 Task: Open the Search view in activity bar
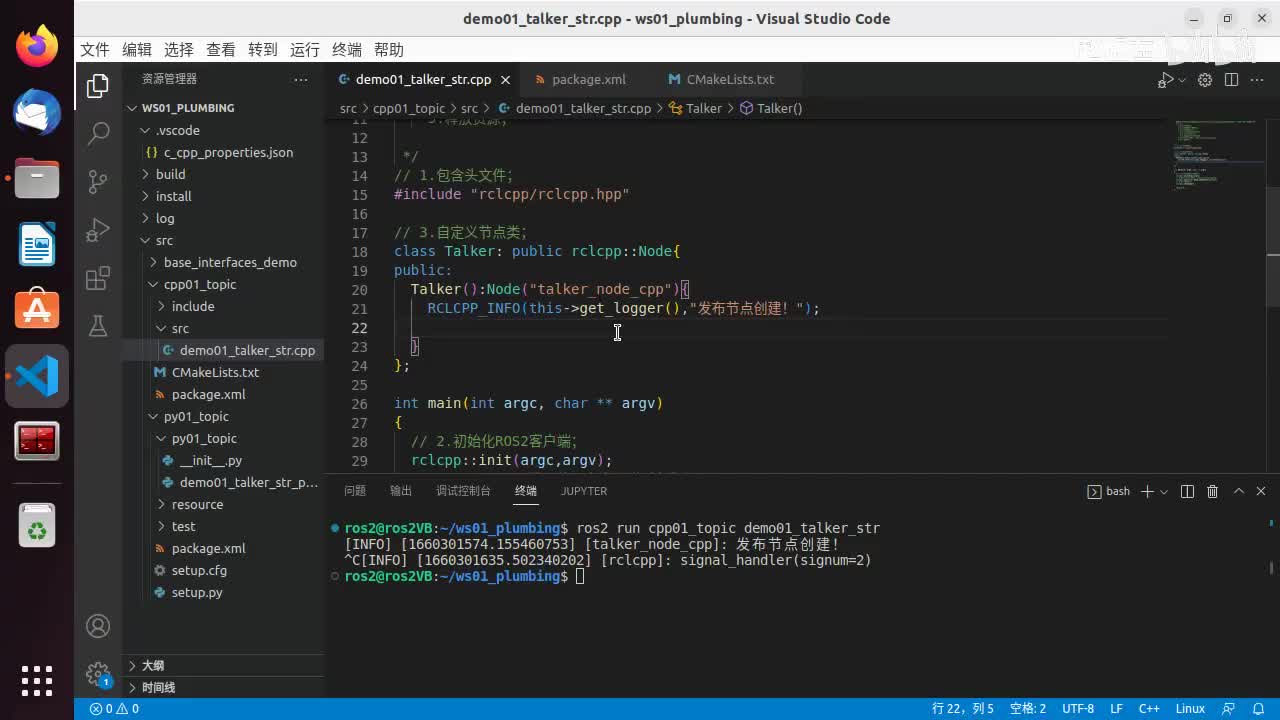pyautogui.click(x=98, y=133)
